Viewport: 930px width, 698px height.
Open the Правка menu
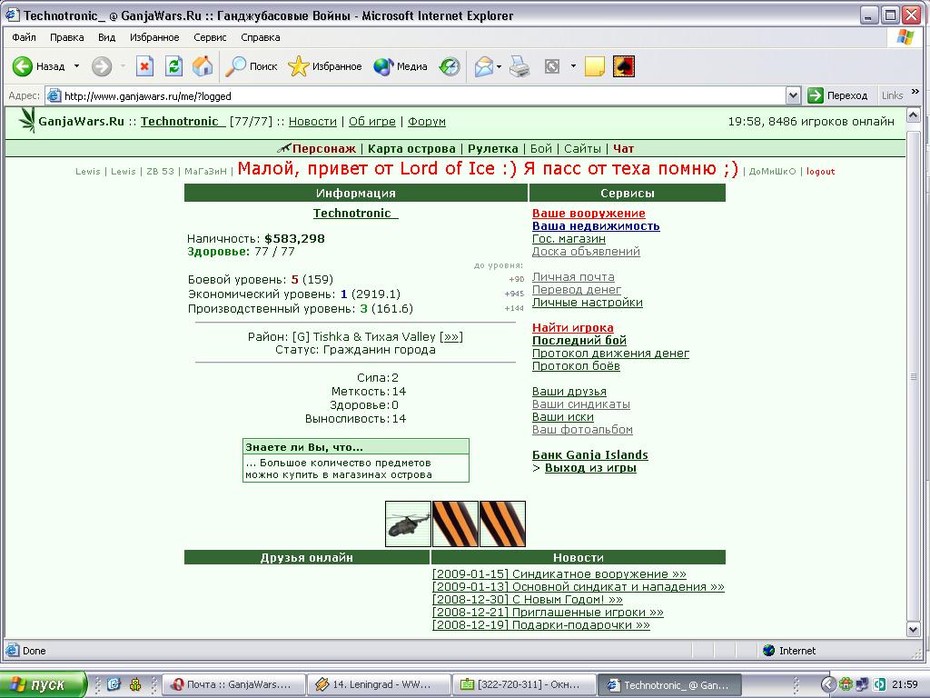point(66,37)
